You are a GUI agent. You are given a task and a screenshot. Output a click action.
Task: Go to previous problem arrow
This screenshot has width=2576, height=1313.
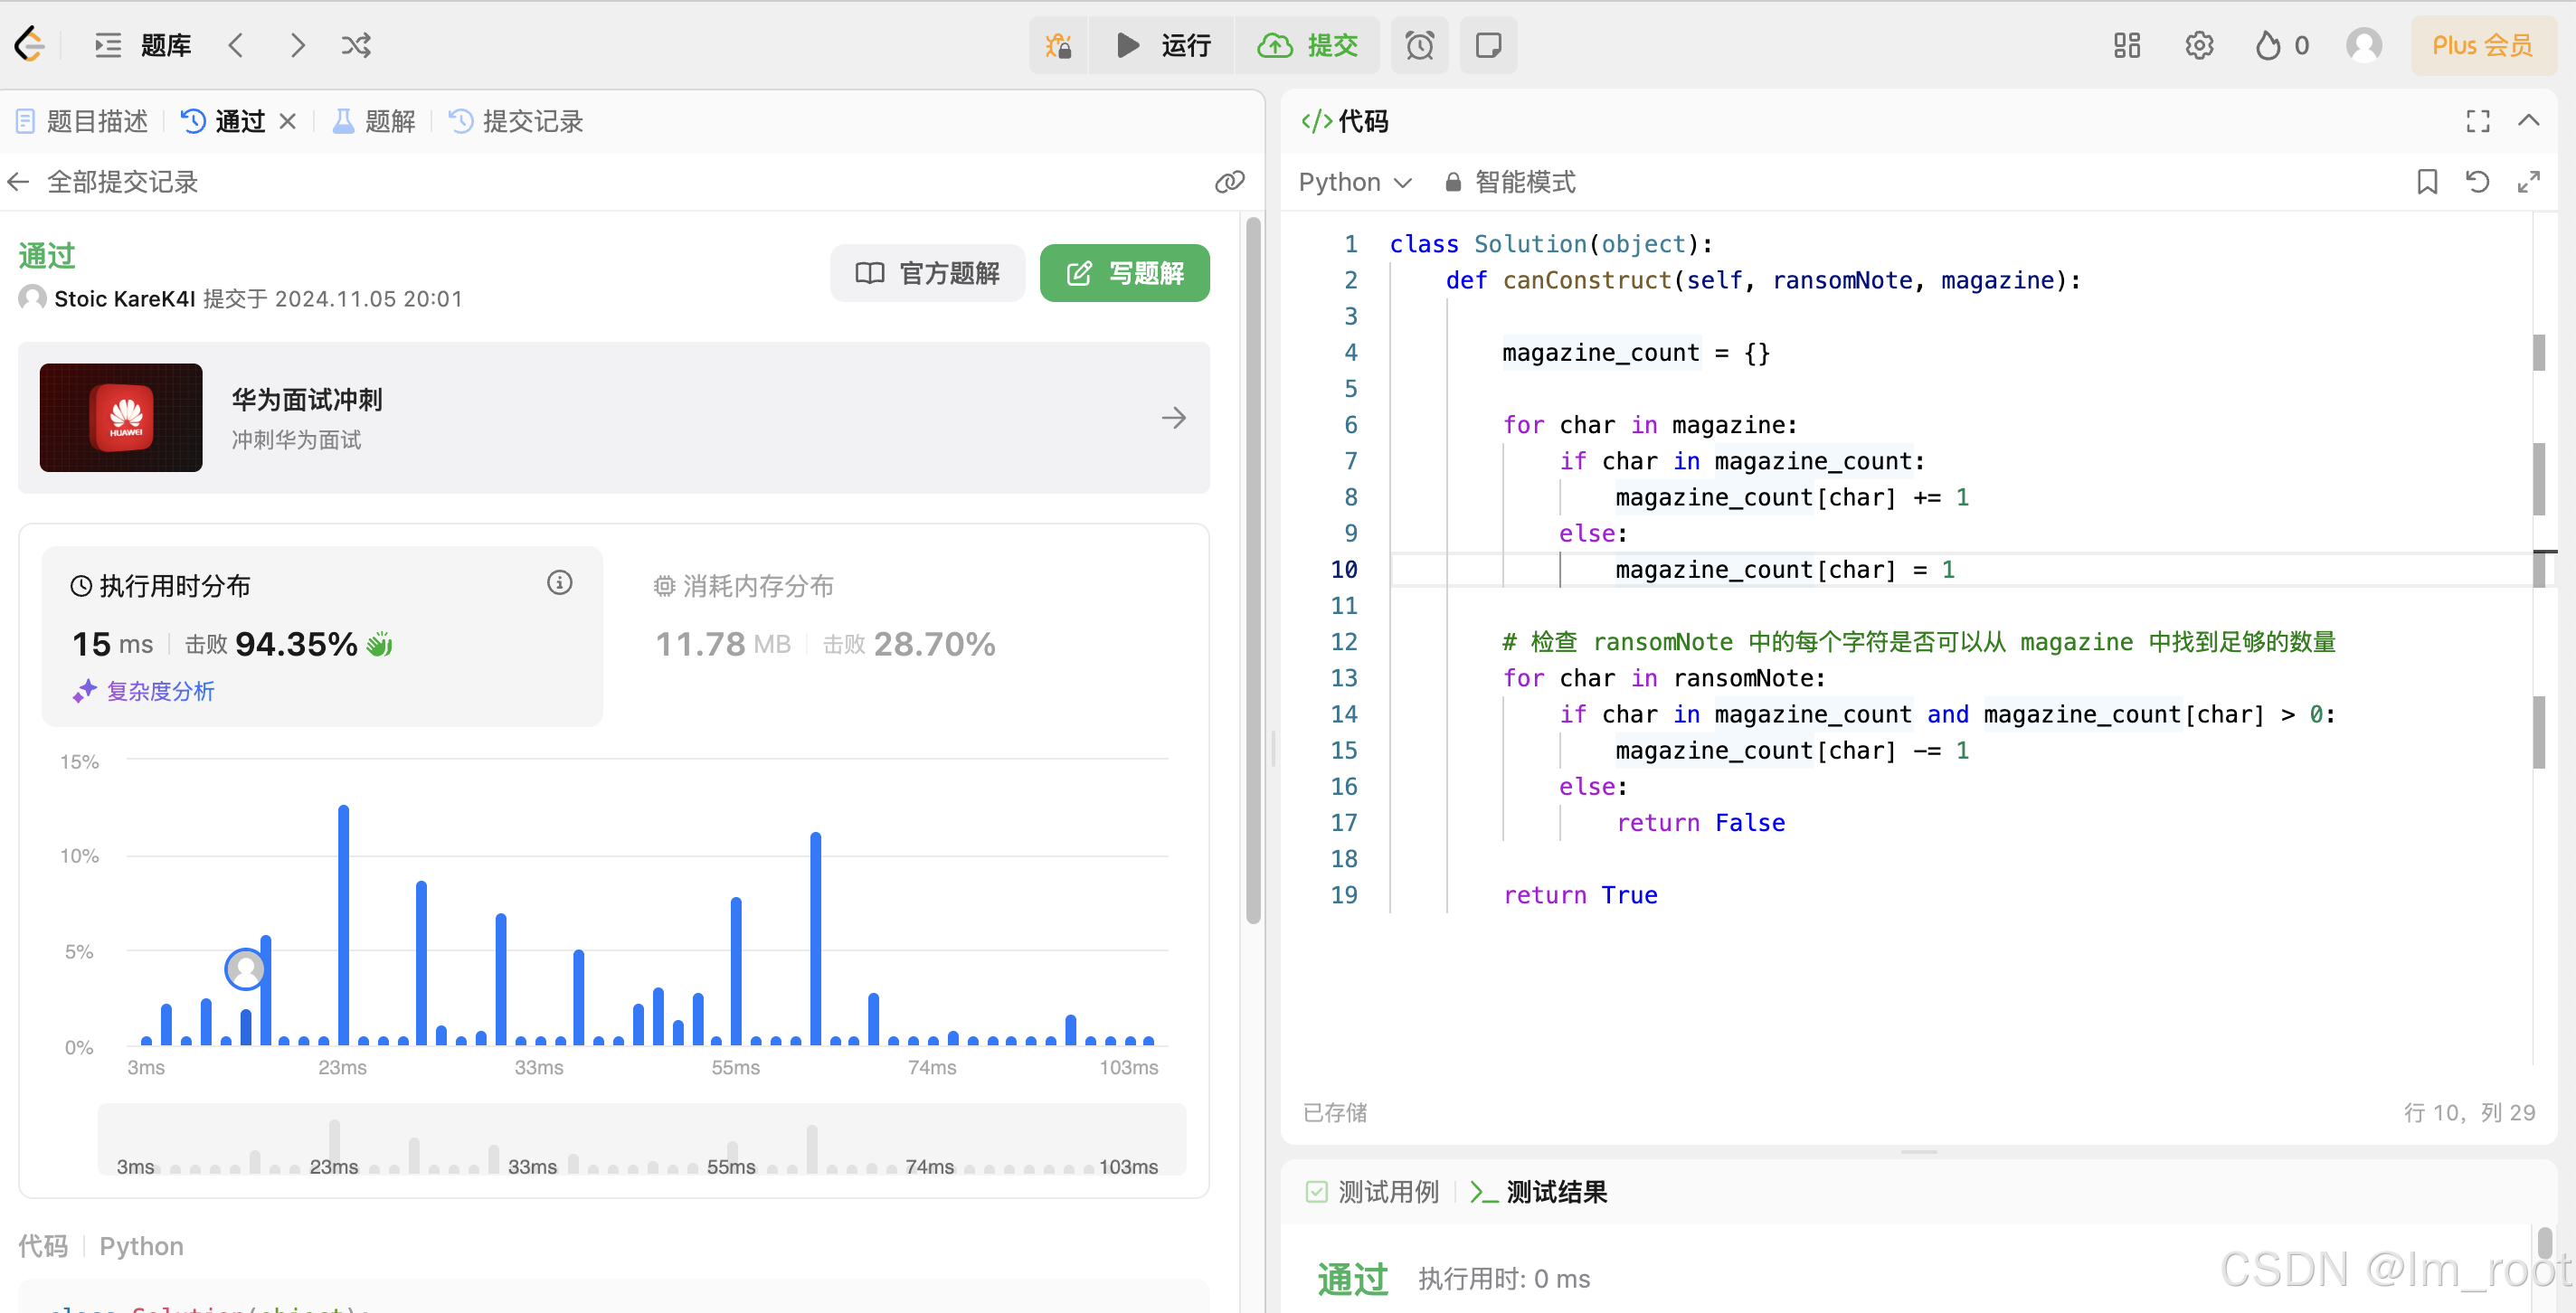(x=236, y=45)
